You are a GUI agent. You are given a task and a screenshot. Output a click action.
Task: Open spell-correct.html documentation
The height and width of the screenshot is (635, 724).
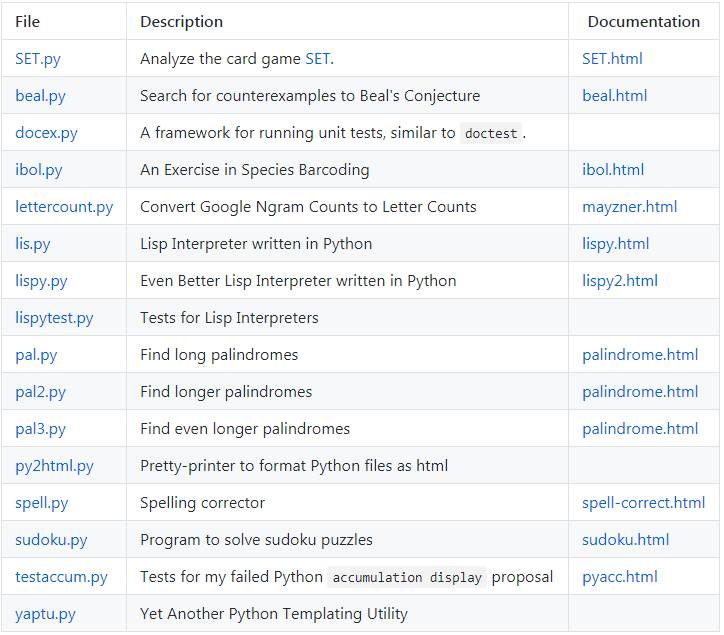tap(643, 503)
